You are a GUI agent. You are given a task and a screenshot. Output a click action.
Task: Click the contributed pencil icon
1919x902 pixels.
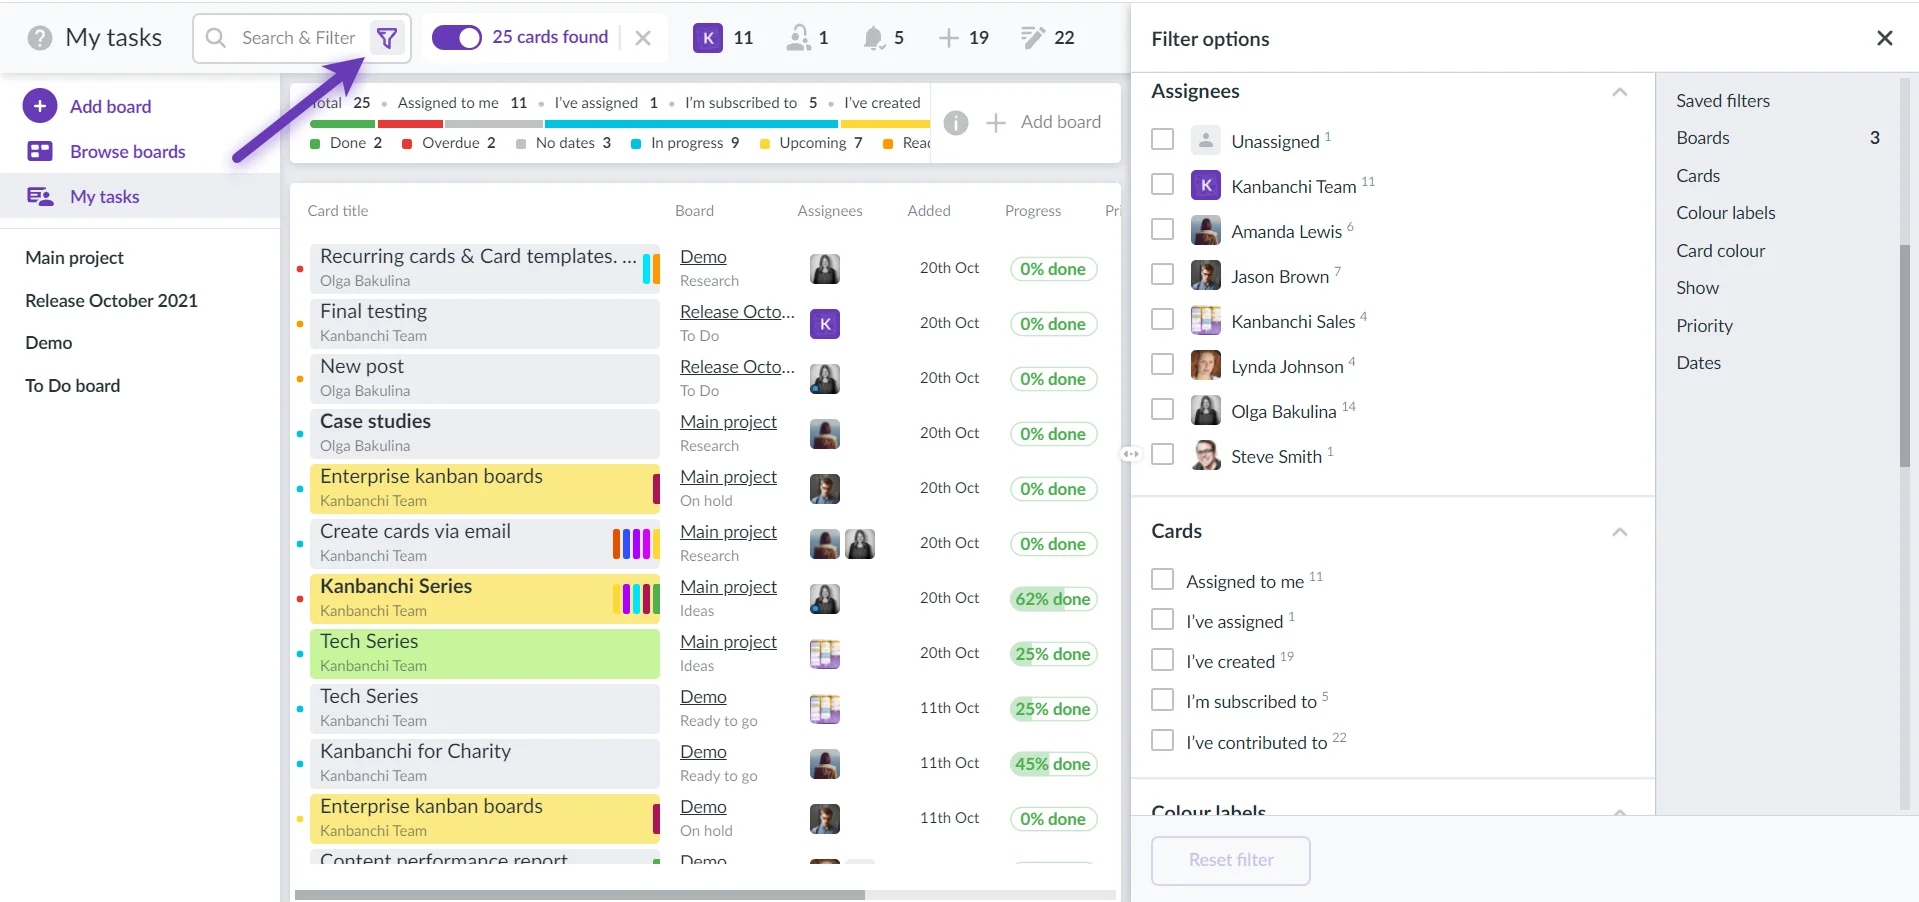[1032, 38]
